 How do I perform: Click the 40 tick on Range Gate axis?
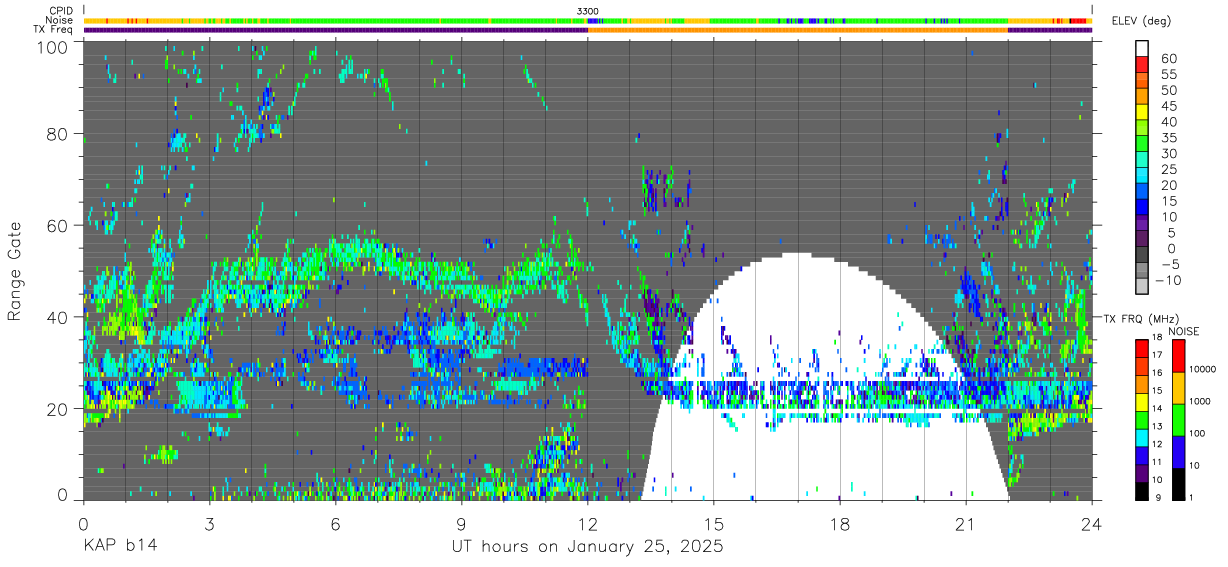click(57, 316)
